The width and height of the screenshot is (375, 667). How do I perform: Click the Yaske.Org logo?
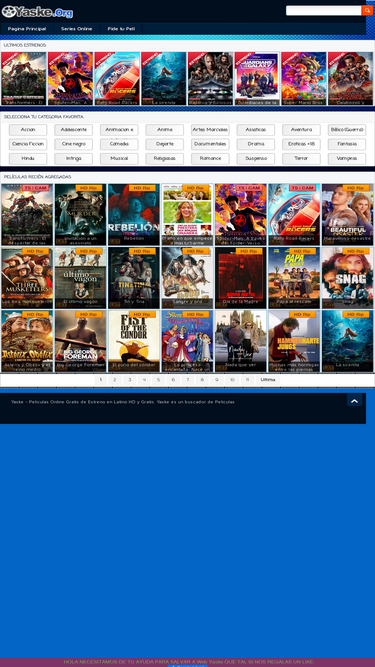[37, 12]
